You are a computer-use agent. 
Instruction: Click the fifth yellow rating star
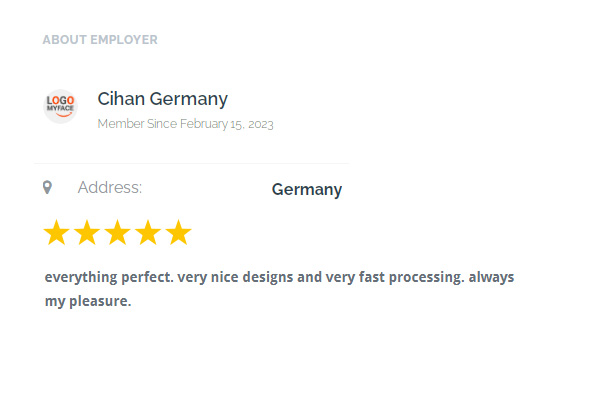[178, 232]
